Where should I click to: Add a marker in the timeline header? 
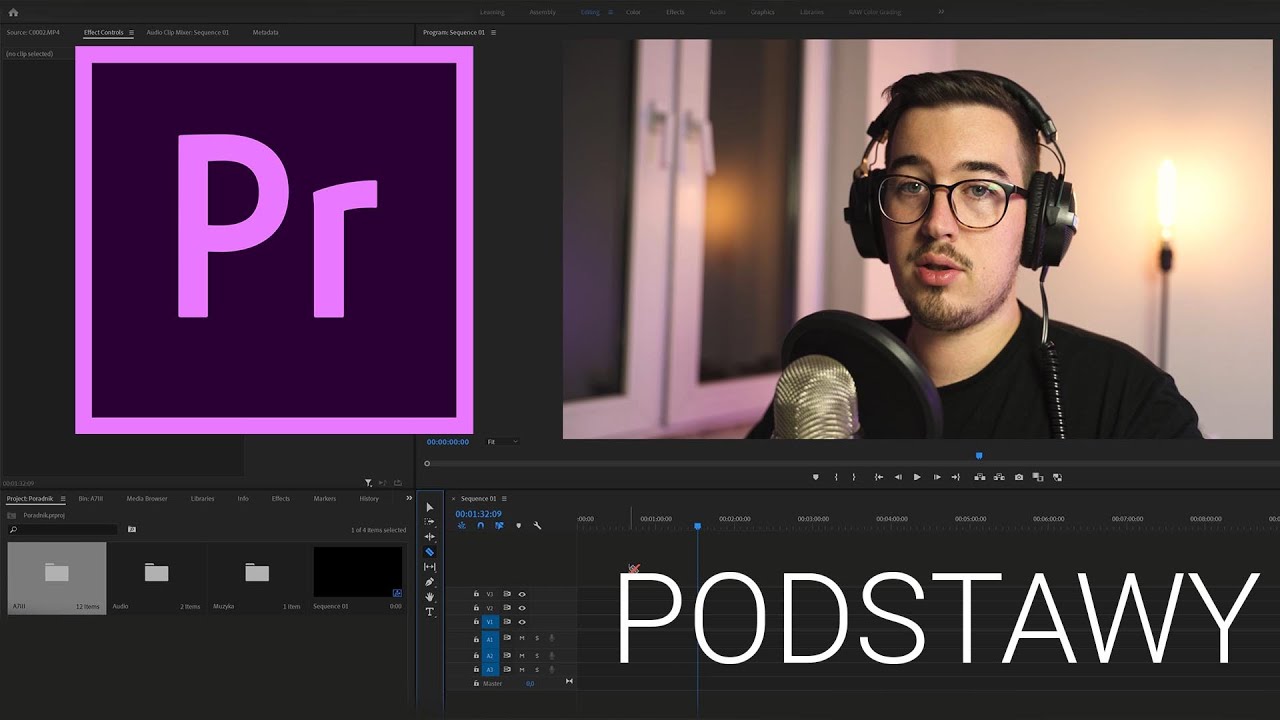(518, 525)
